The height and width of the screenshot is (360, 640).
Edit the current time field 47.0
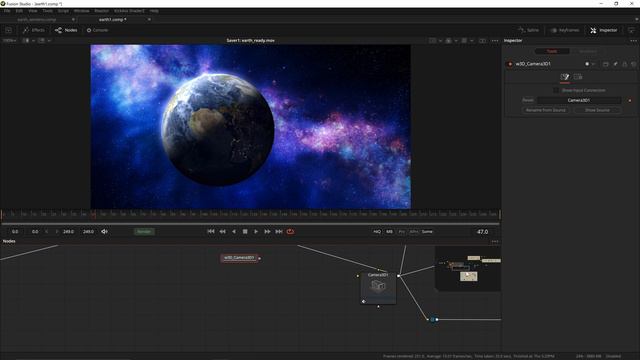click(x=482, y=231)
